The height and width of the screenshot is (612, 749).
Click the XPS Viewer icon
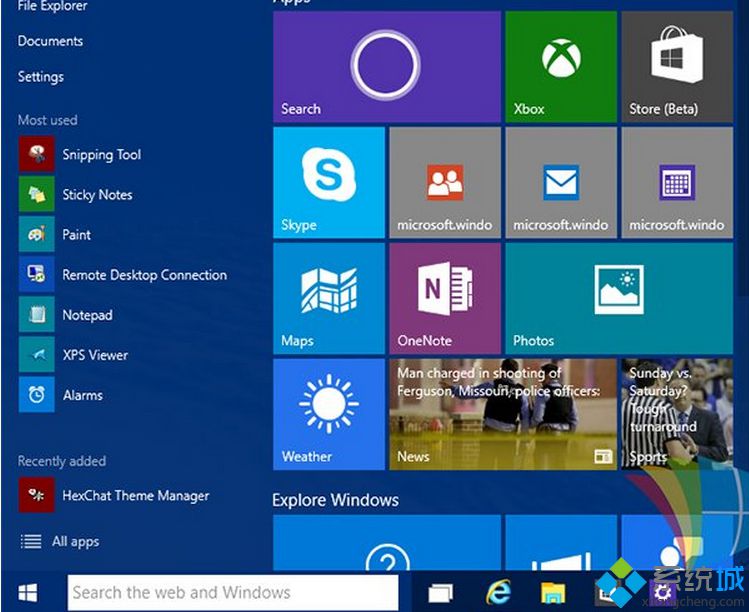coord(37,354)
